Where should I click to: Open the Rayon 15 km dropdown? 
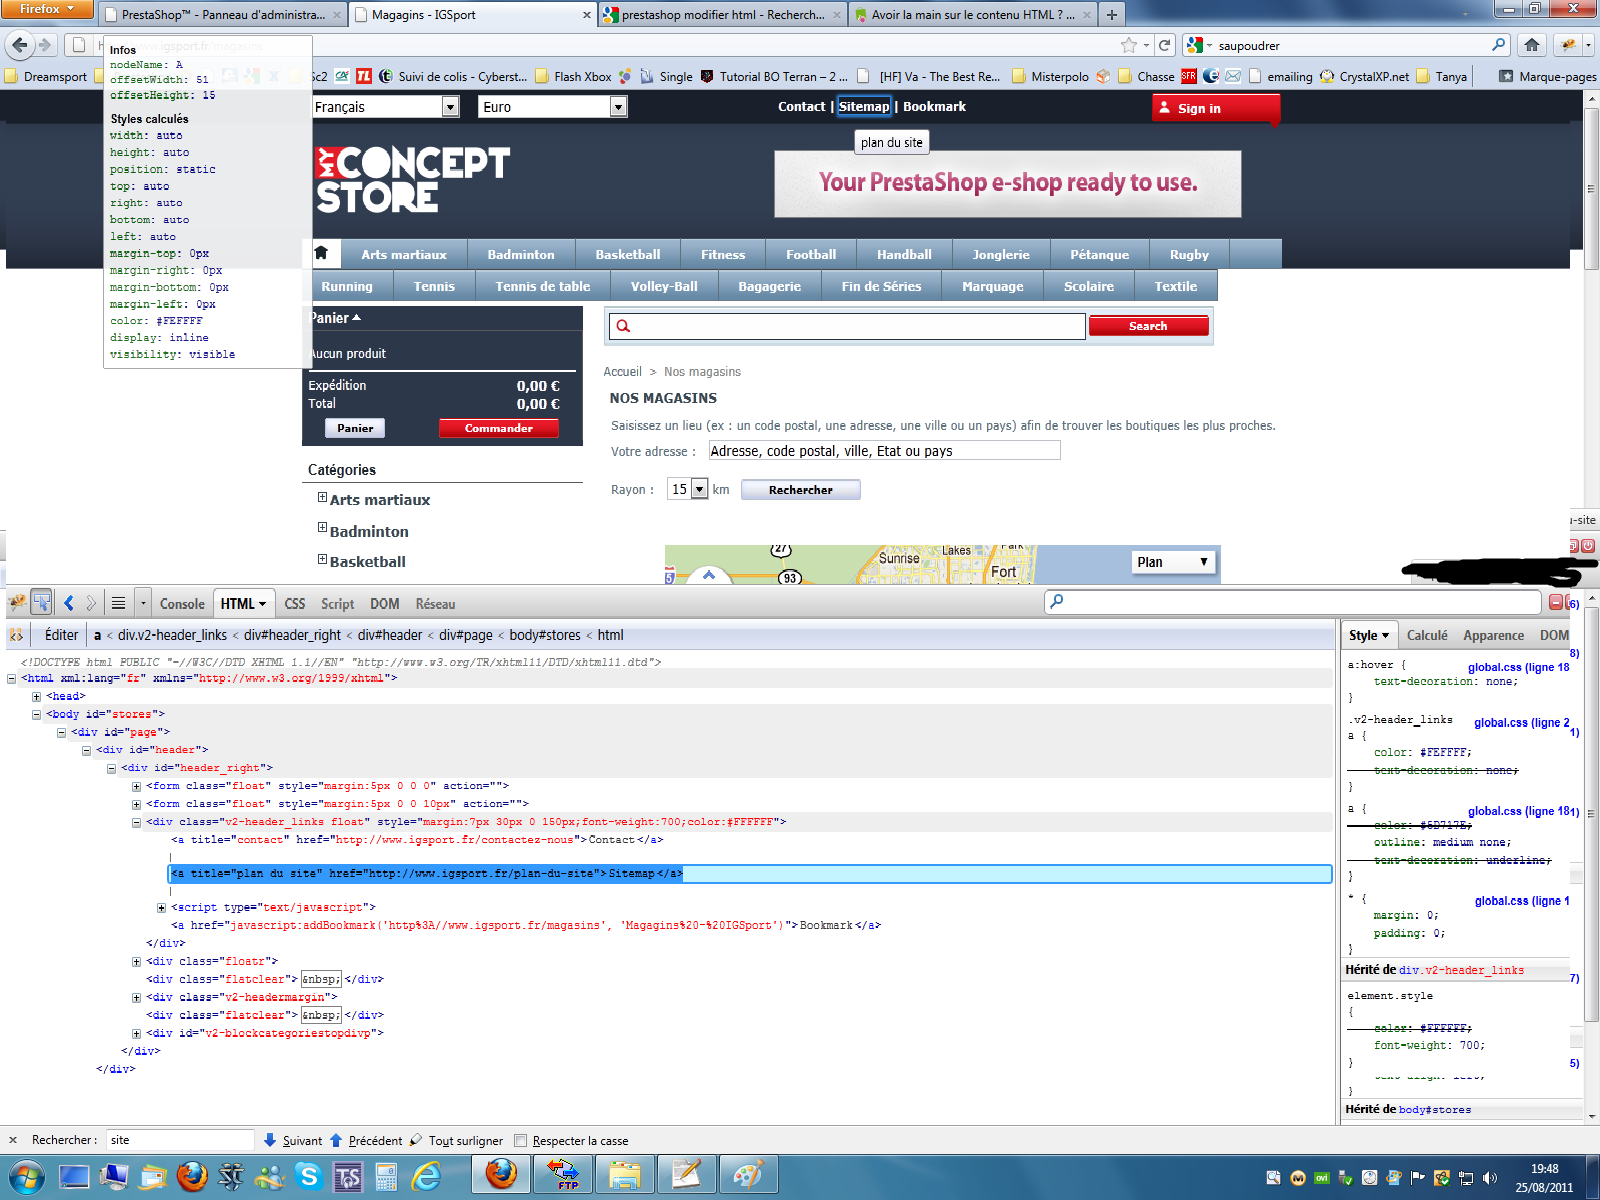click(x=688, y=489)
